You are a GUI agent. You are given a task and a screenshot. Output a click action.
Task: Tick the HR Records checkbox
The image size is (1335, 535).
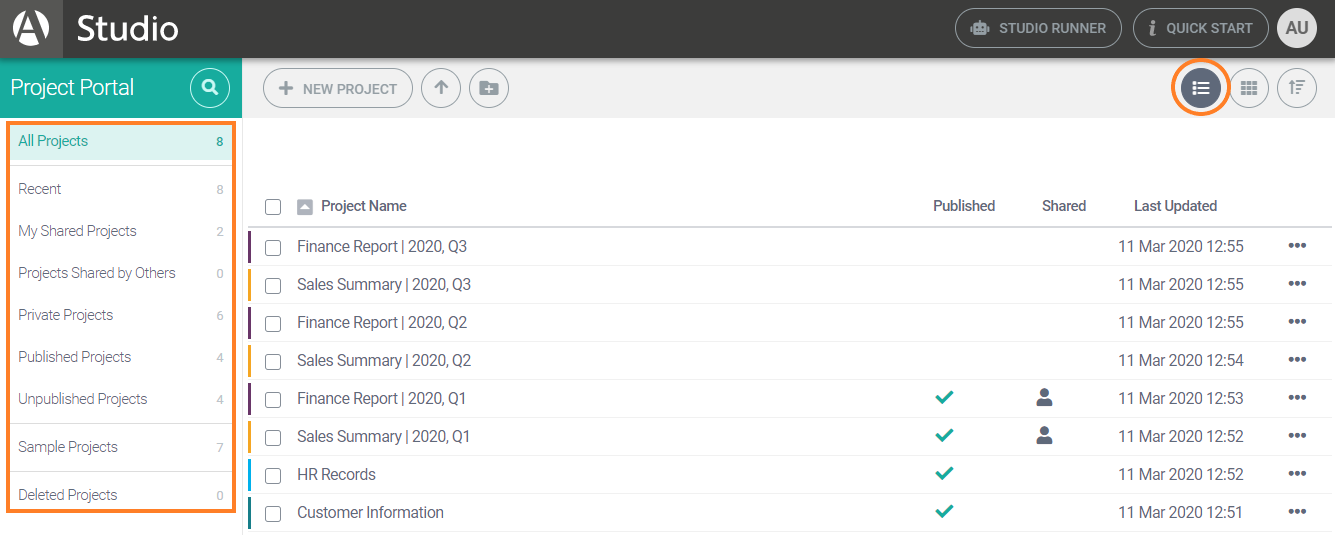pos(273,475)
